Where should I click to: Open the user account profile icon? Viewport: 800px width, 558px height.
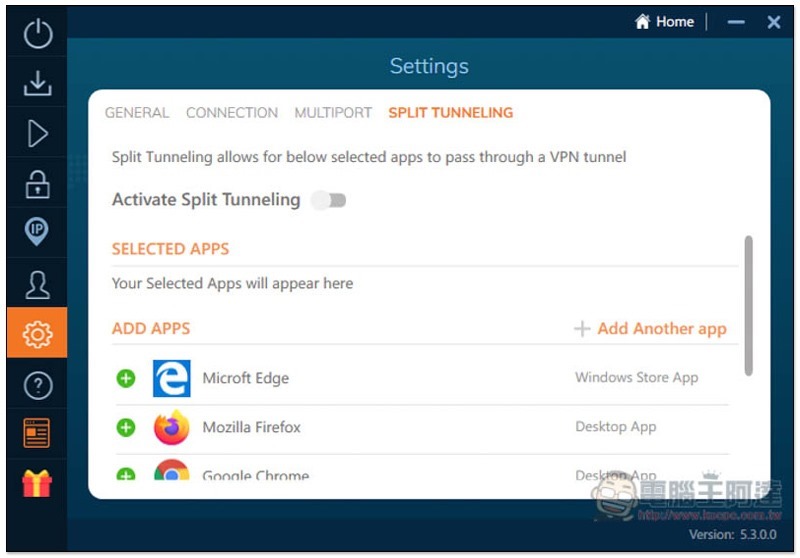pos(38,284)
